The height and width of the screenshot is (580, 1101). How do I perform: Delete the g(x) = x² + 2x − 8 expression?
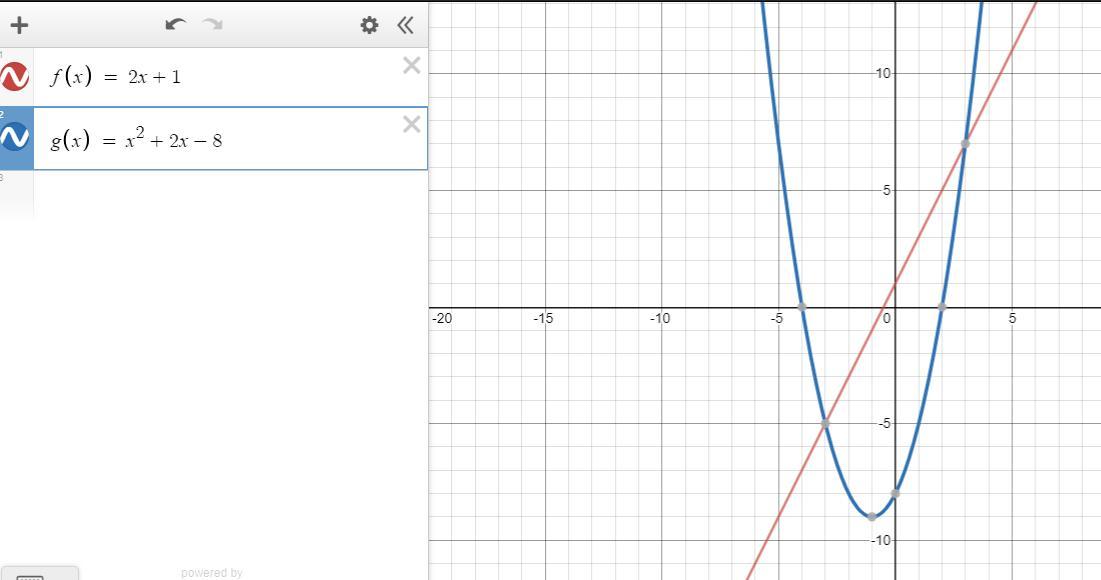pos(411,124)
